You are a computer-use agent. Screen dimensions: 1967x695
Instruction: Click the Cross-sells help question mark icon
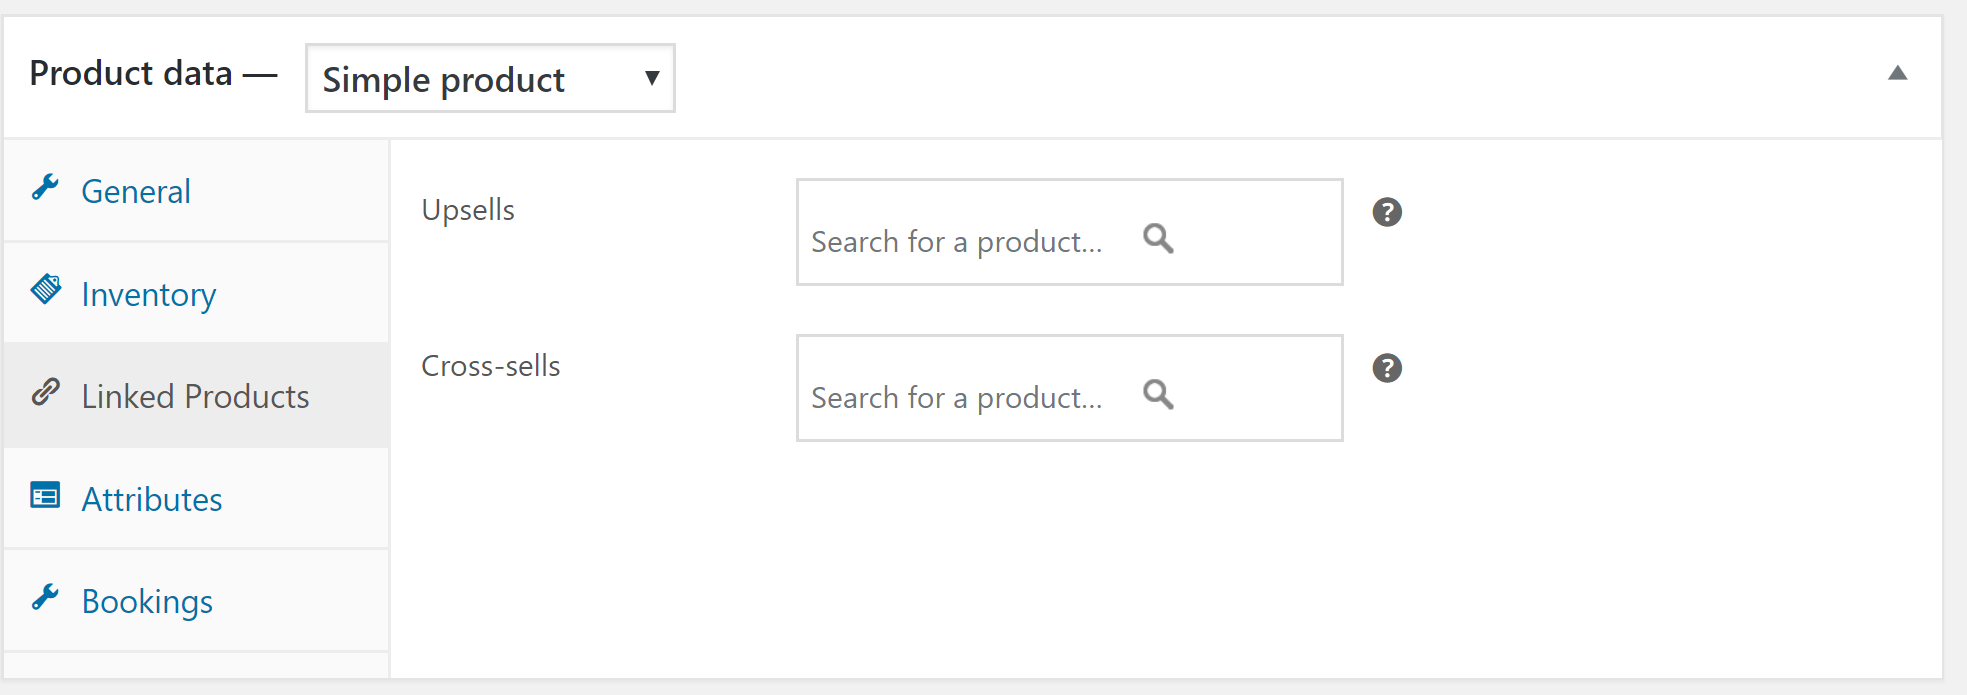(1386, 368)
